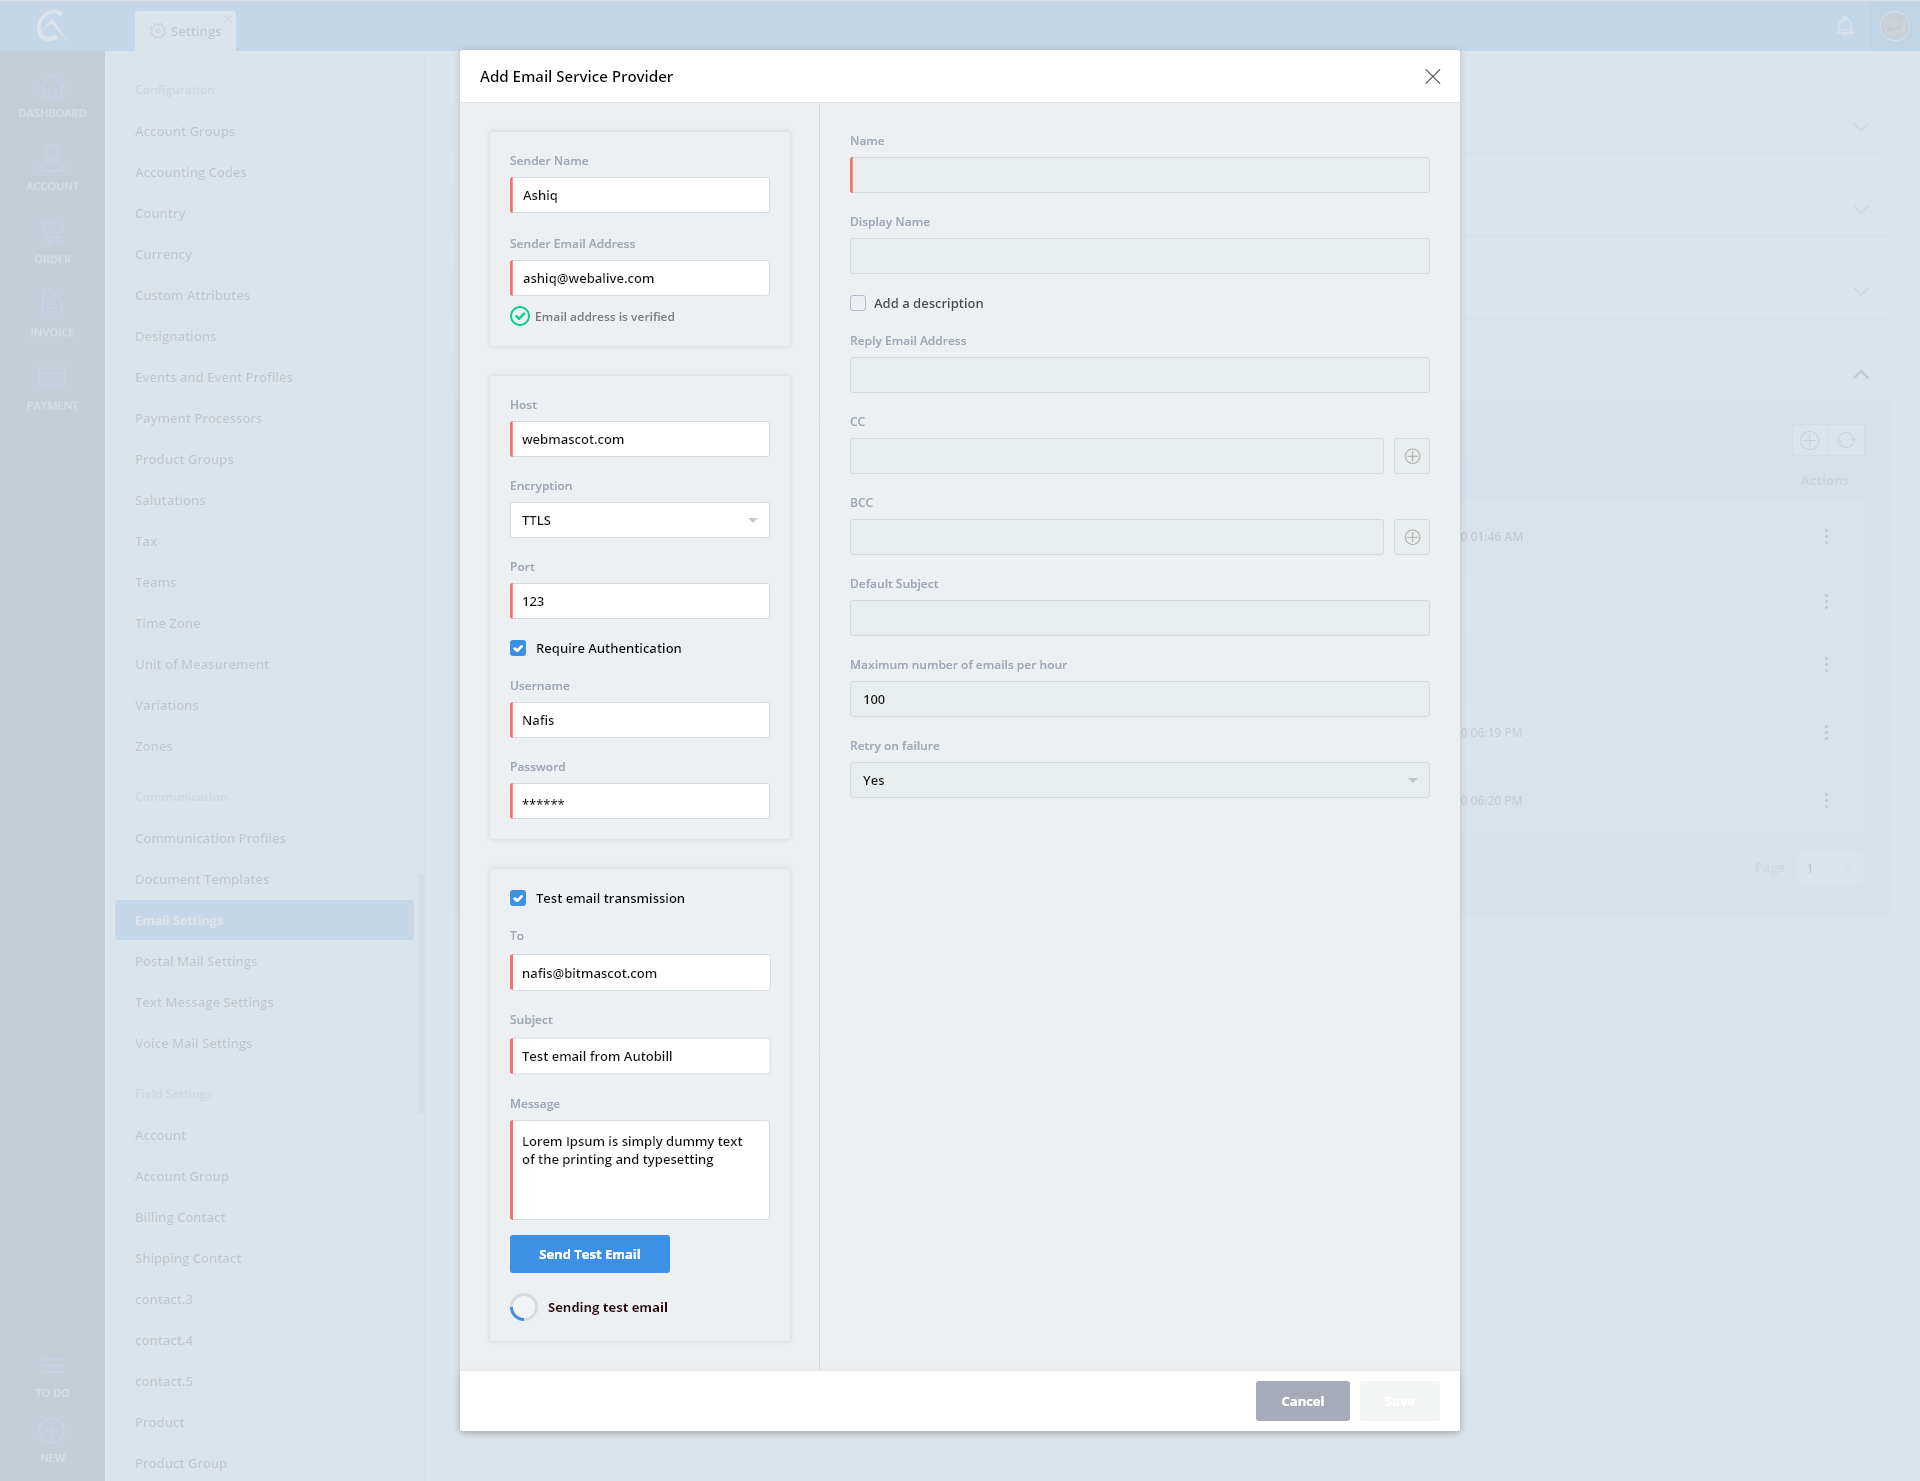This screenshot has height=1481, width=1920.
Task: Open the Retry on failure dropdown
Action: pyautogui.click(x=1139, y=780)
